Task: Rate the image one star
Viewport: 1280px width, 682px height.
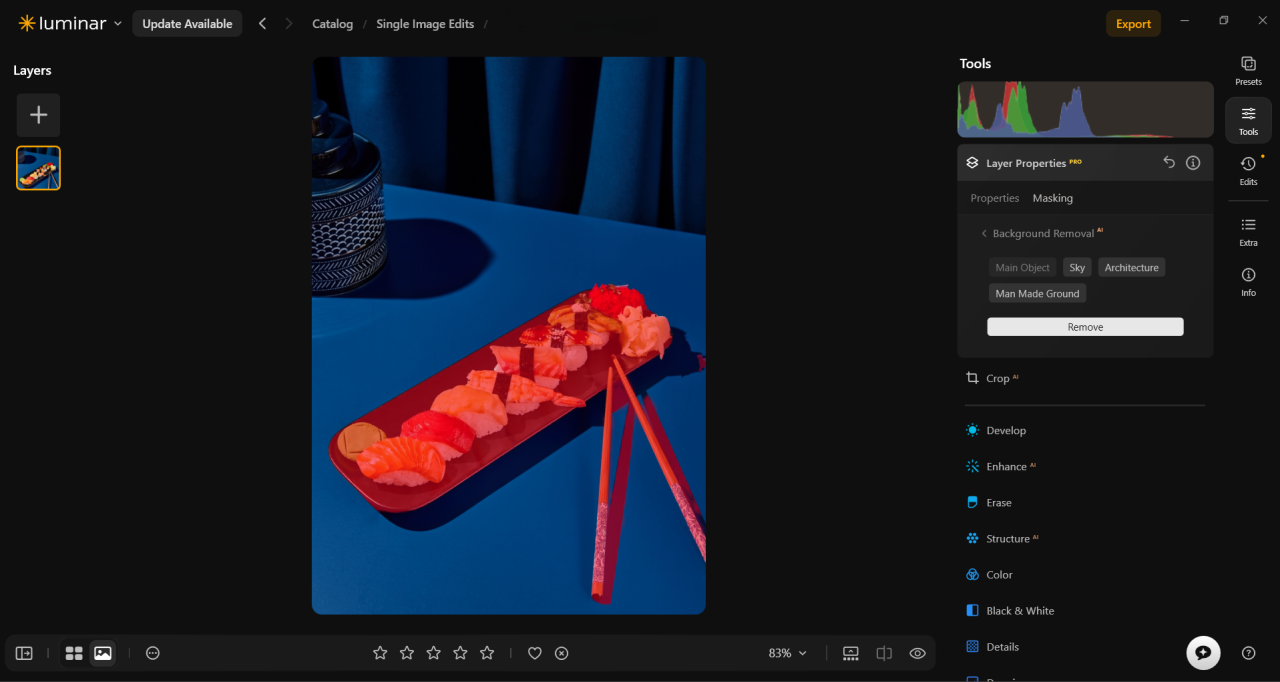Action: (x=380, y=653)
